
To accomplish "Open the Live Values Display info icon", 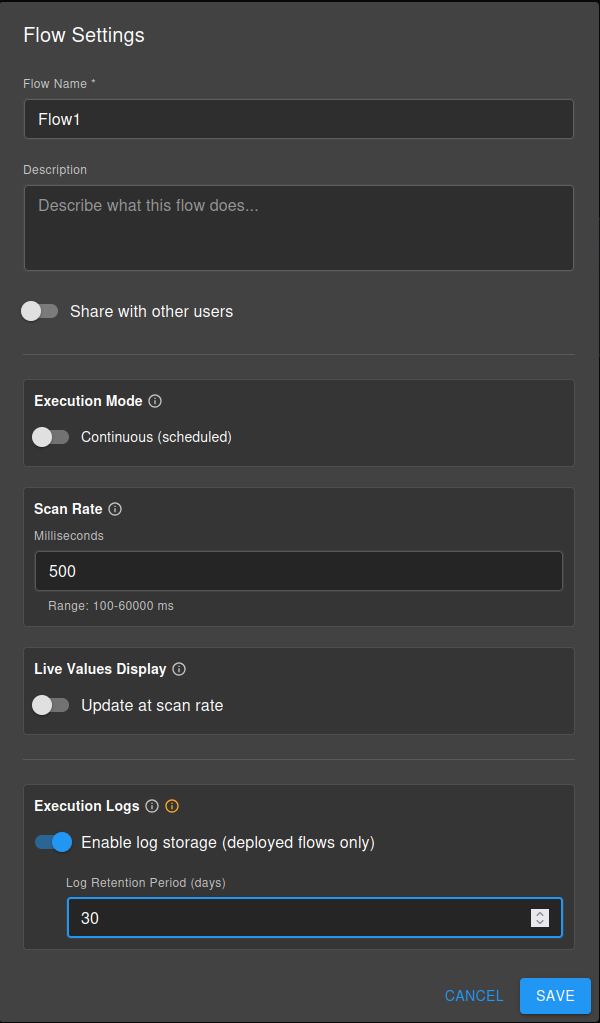I will coord(179,669).
